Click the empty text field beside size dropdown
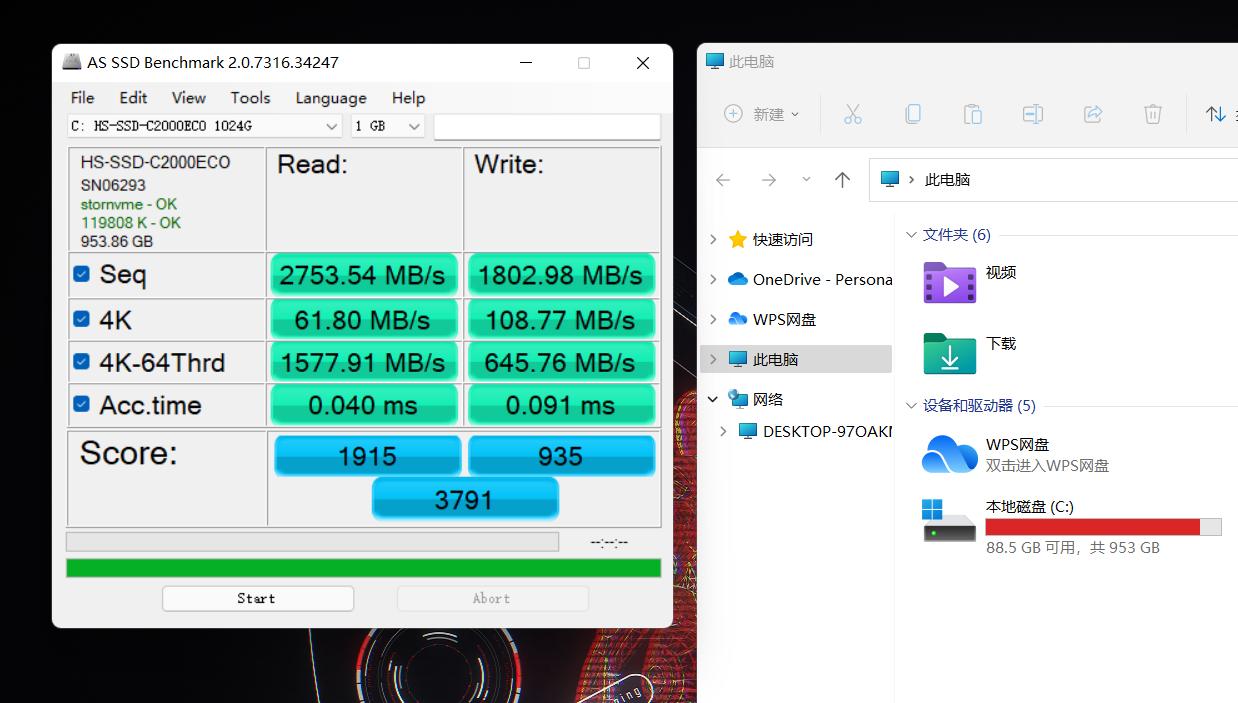1238x703 pixels. [x=547, y=126]
